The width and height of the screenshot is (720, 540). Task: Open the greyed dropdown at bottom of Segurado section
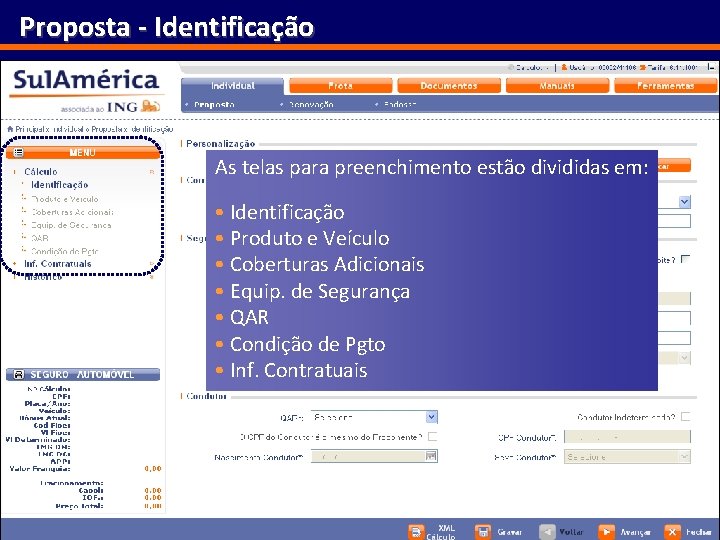tap(685, 358)
